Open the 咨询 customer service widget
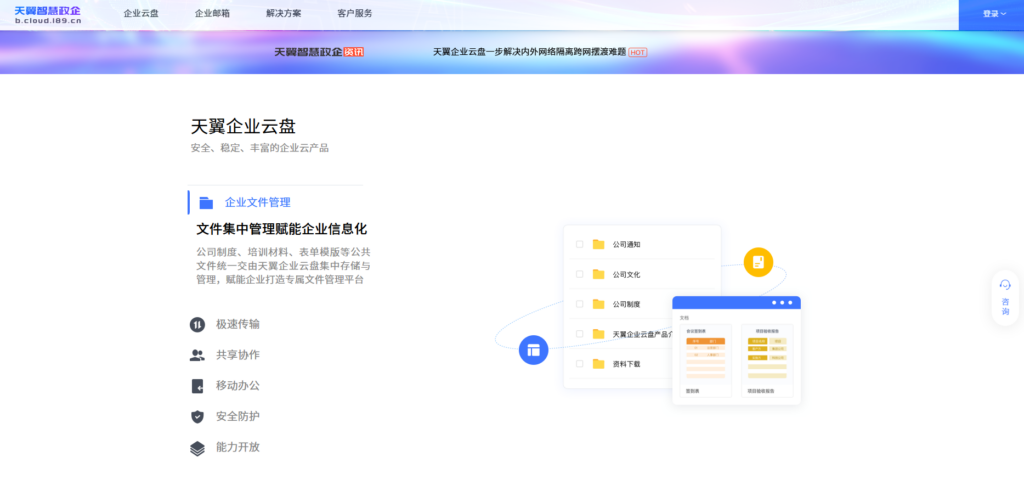This screenshot has height=485, width=1024. (x=1005, y=297)
